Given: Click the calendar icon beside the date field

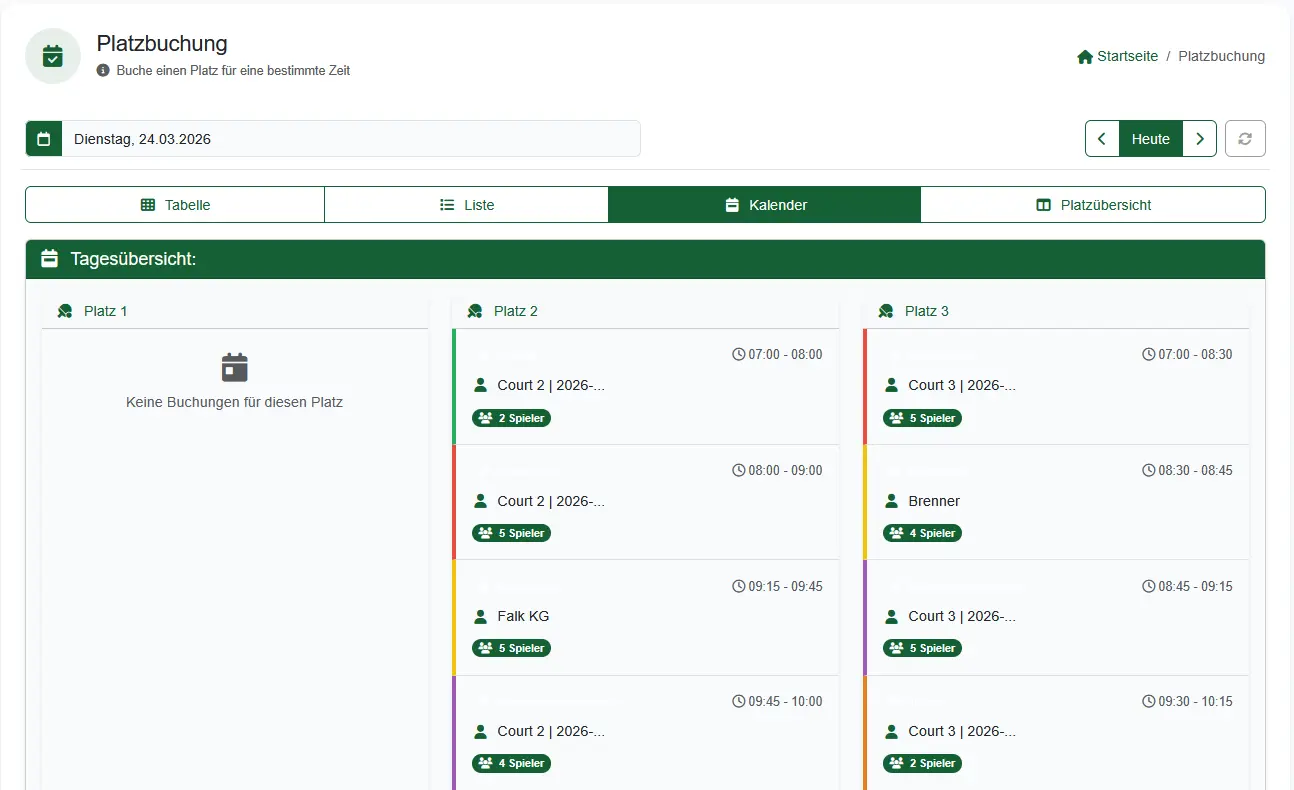Looking at the screenshot, I should 44,139.
